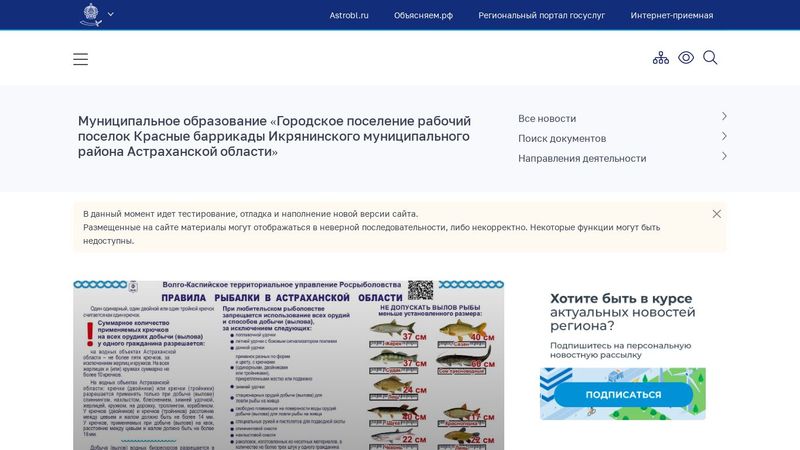Click the municipality title heading
Image resolution: width=800 pixels, height=450 pixels.
tap(274, 136)
